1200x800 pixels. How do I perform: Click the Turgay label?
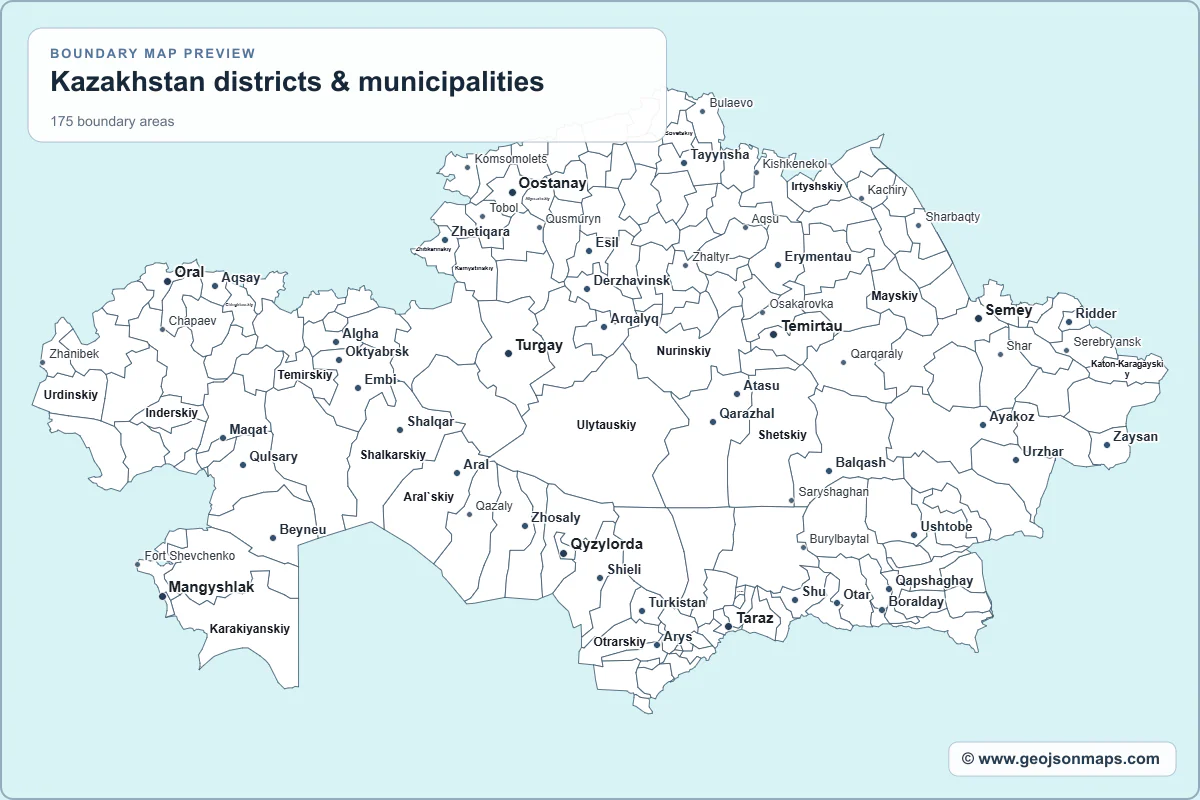[539, 345]
